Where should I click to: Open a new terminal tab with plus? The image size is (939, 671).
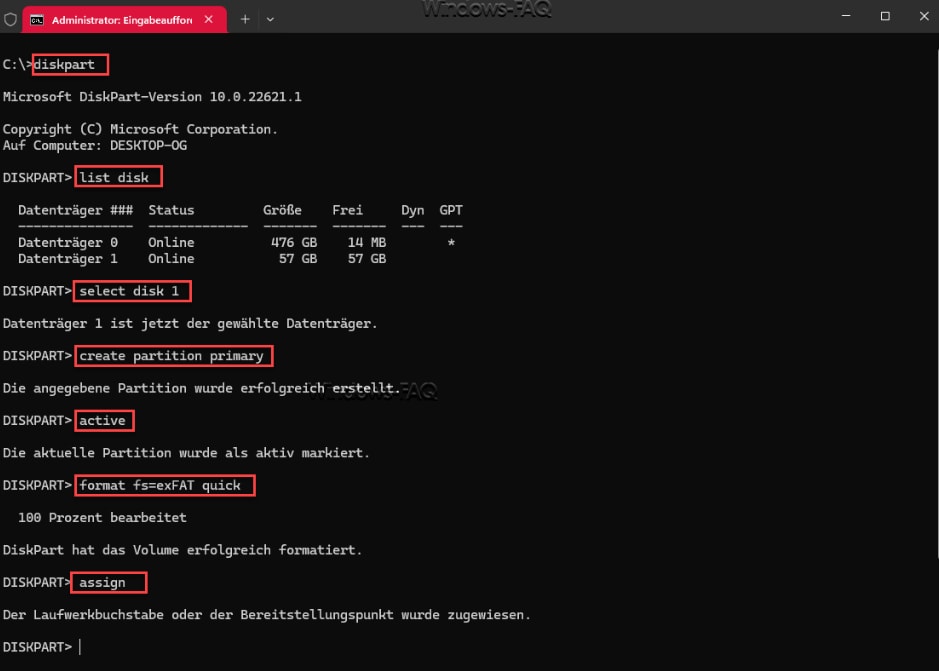245,18
